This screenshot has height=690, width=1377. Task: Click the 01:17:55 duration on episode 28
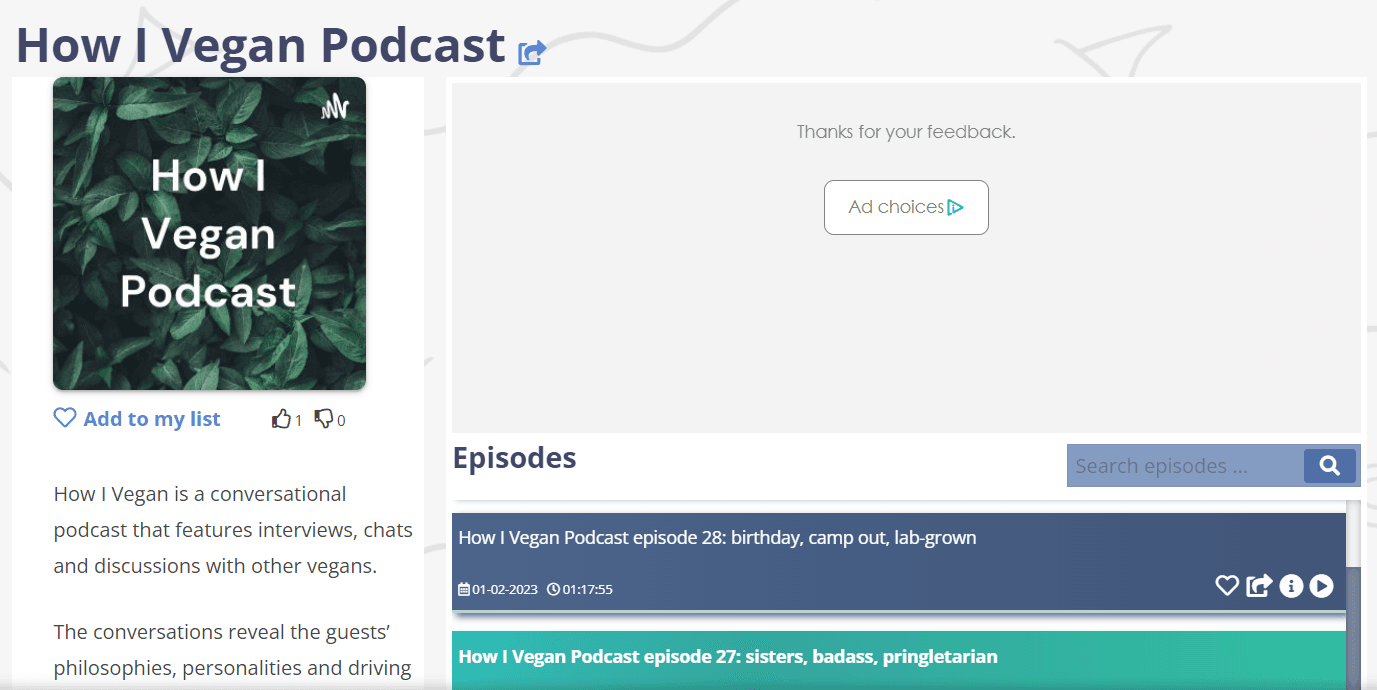tap(580, 589)
